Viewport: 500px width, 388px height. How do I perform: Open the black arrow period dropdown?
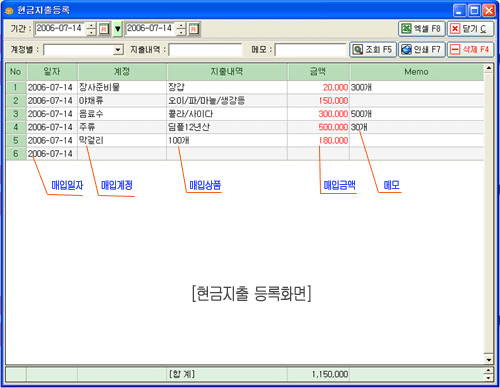118,29
